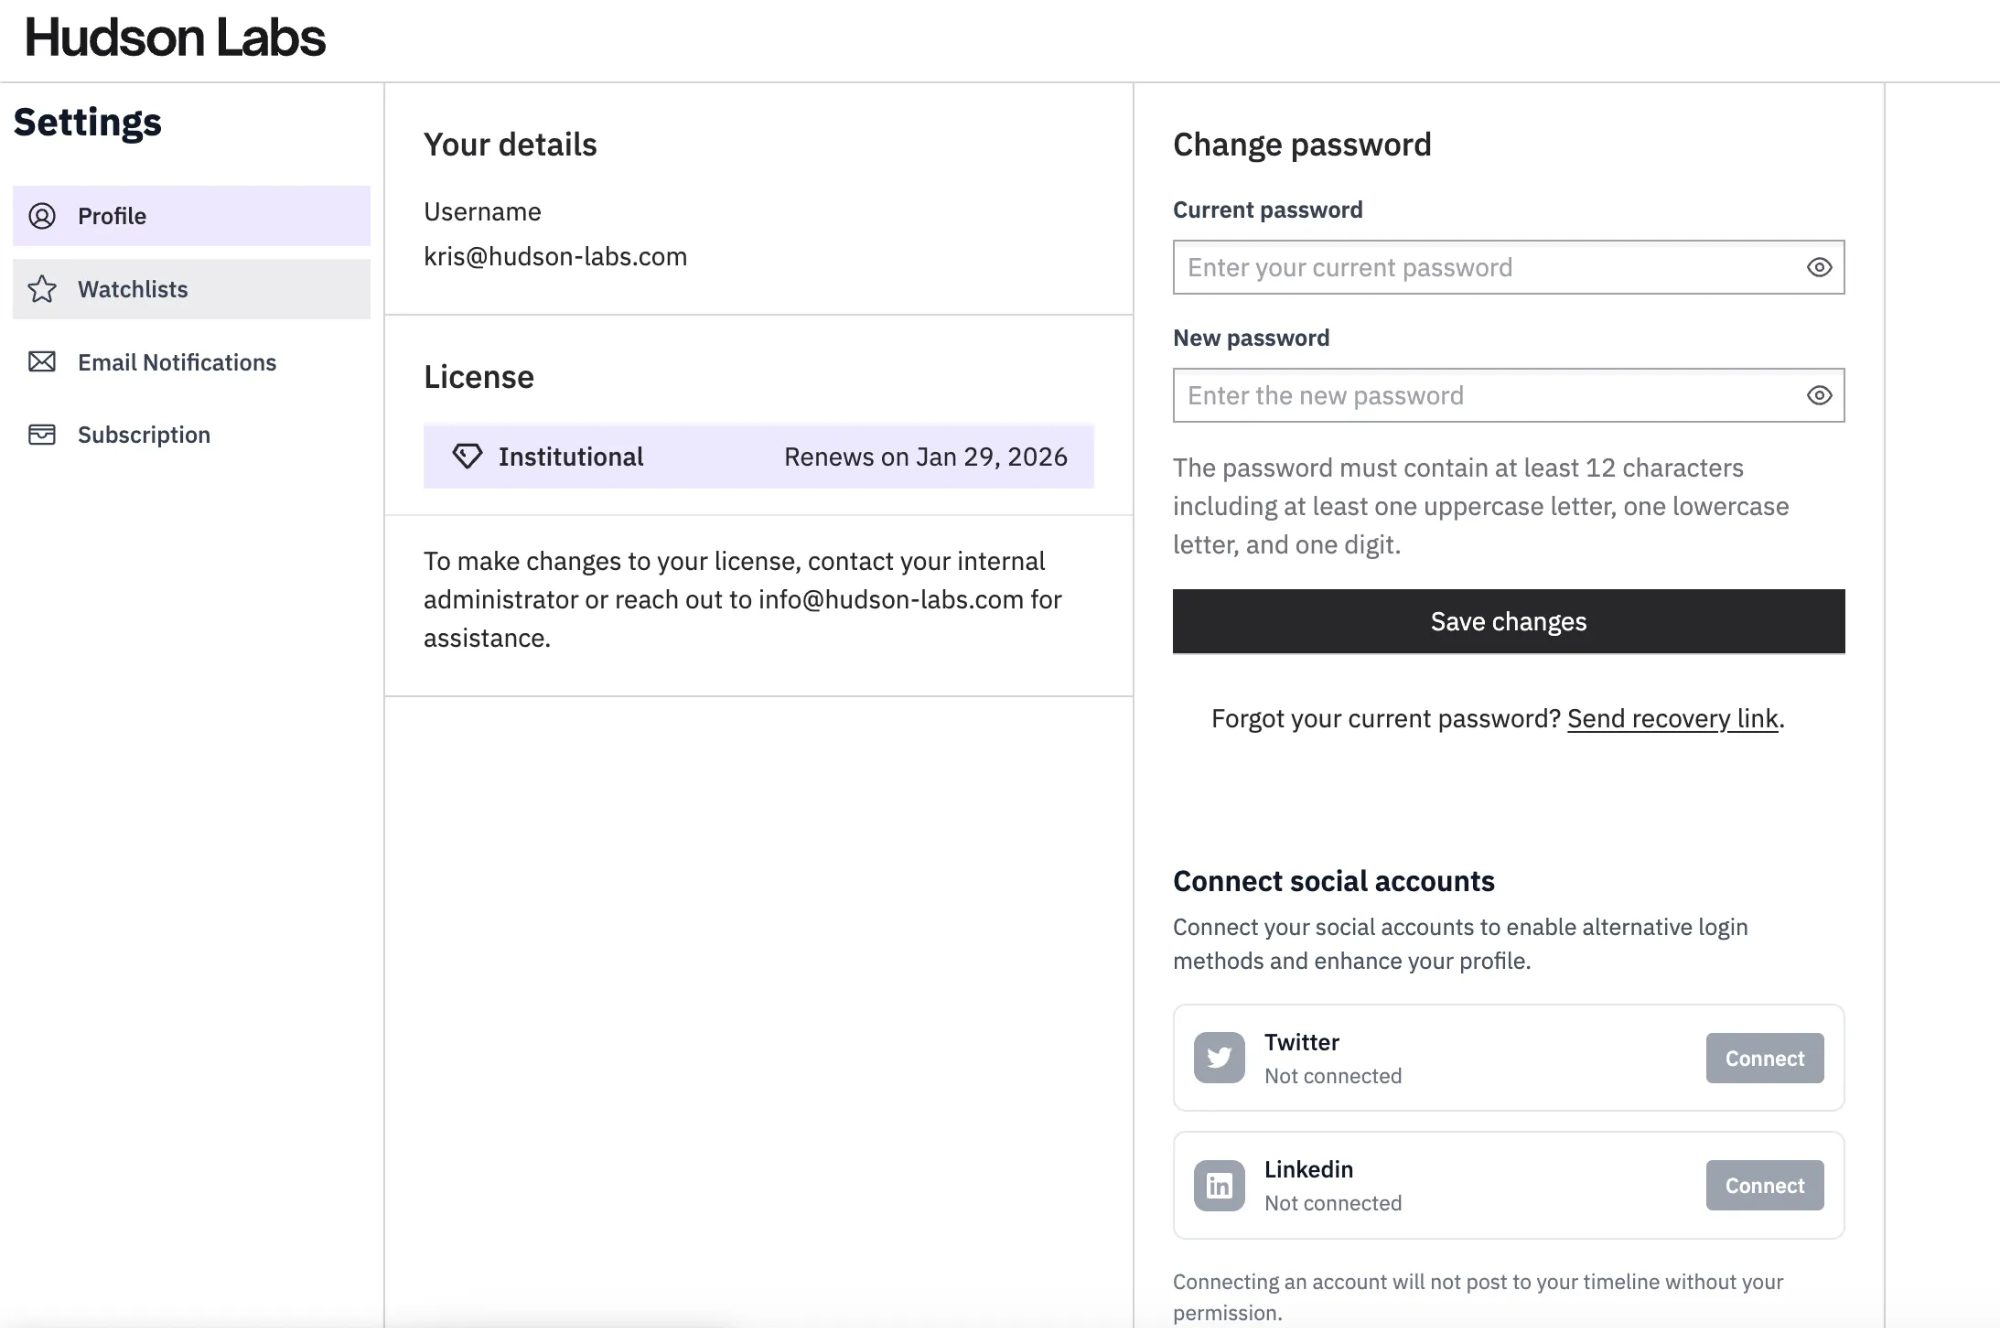Open the Subscription settings page
The image size is (2000, 1328).
pyautogui.click(x=144, y=435)
